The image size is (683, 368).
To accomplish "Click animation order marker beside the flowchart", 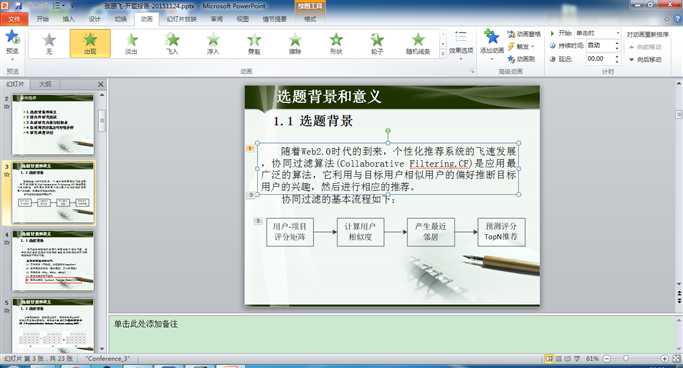I will (x=258, y=221).
